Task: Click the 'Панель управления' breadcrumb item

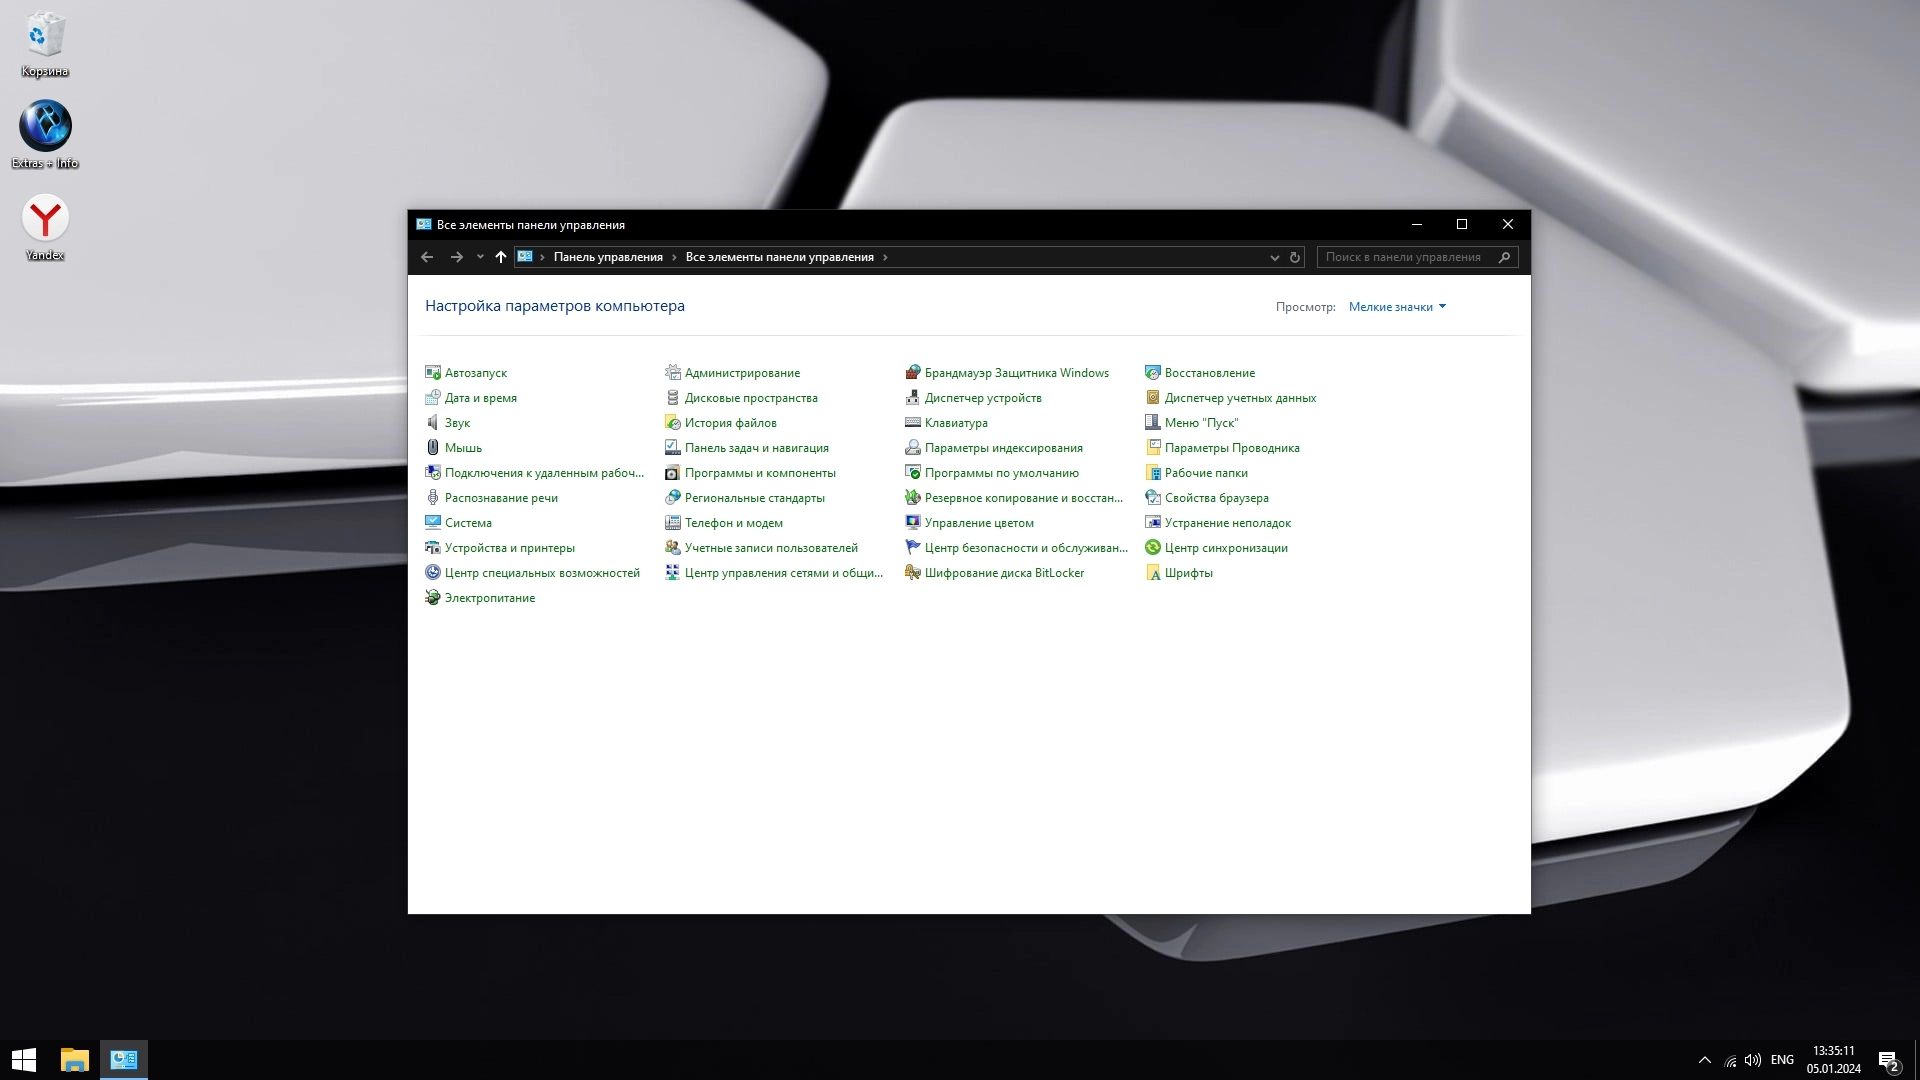Action: pos(608,257)
